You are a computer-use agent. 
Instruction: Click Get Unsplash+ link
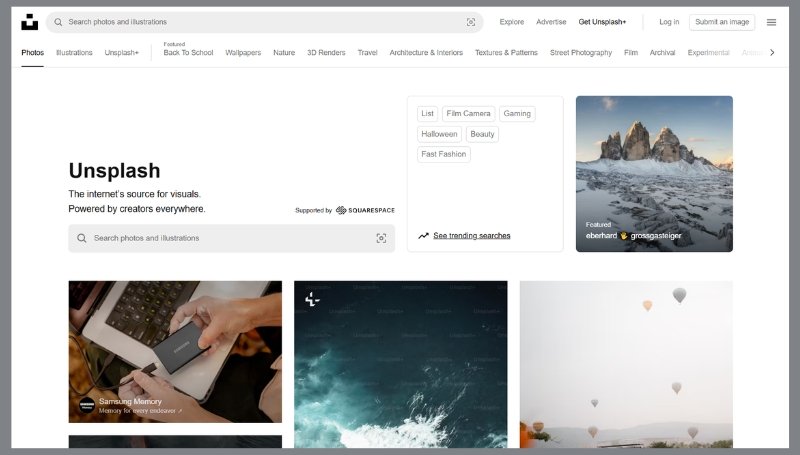(x=602, y=22)
